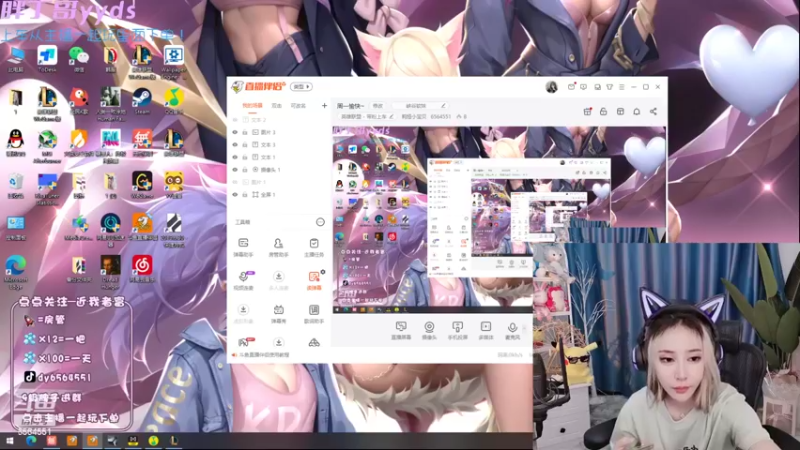Open the QQ penguin desktop shortcut
Screen dimensions: 800x450
(x=16, y=143)
